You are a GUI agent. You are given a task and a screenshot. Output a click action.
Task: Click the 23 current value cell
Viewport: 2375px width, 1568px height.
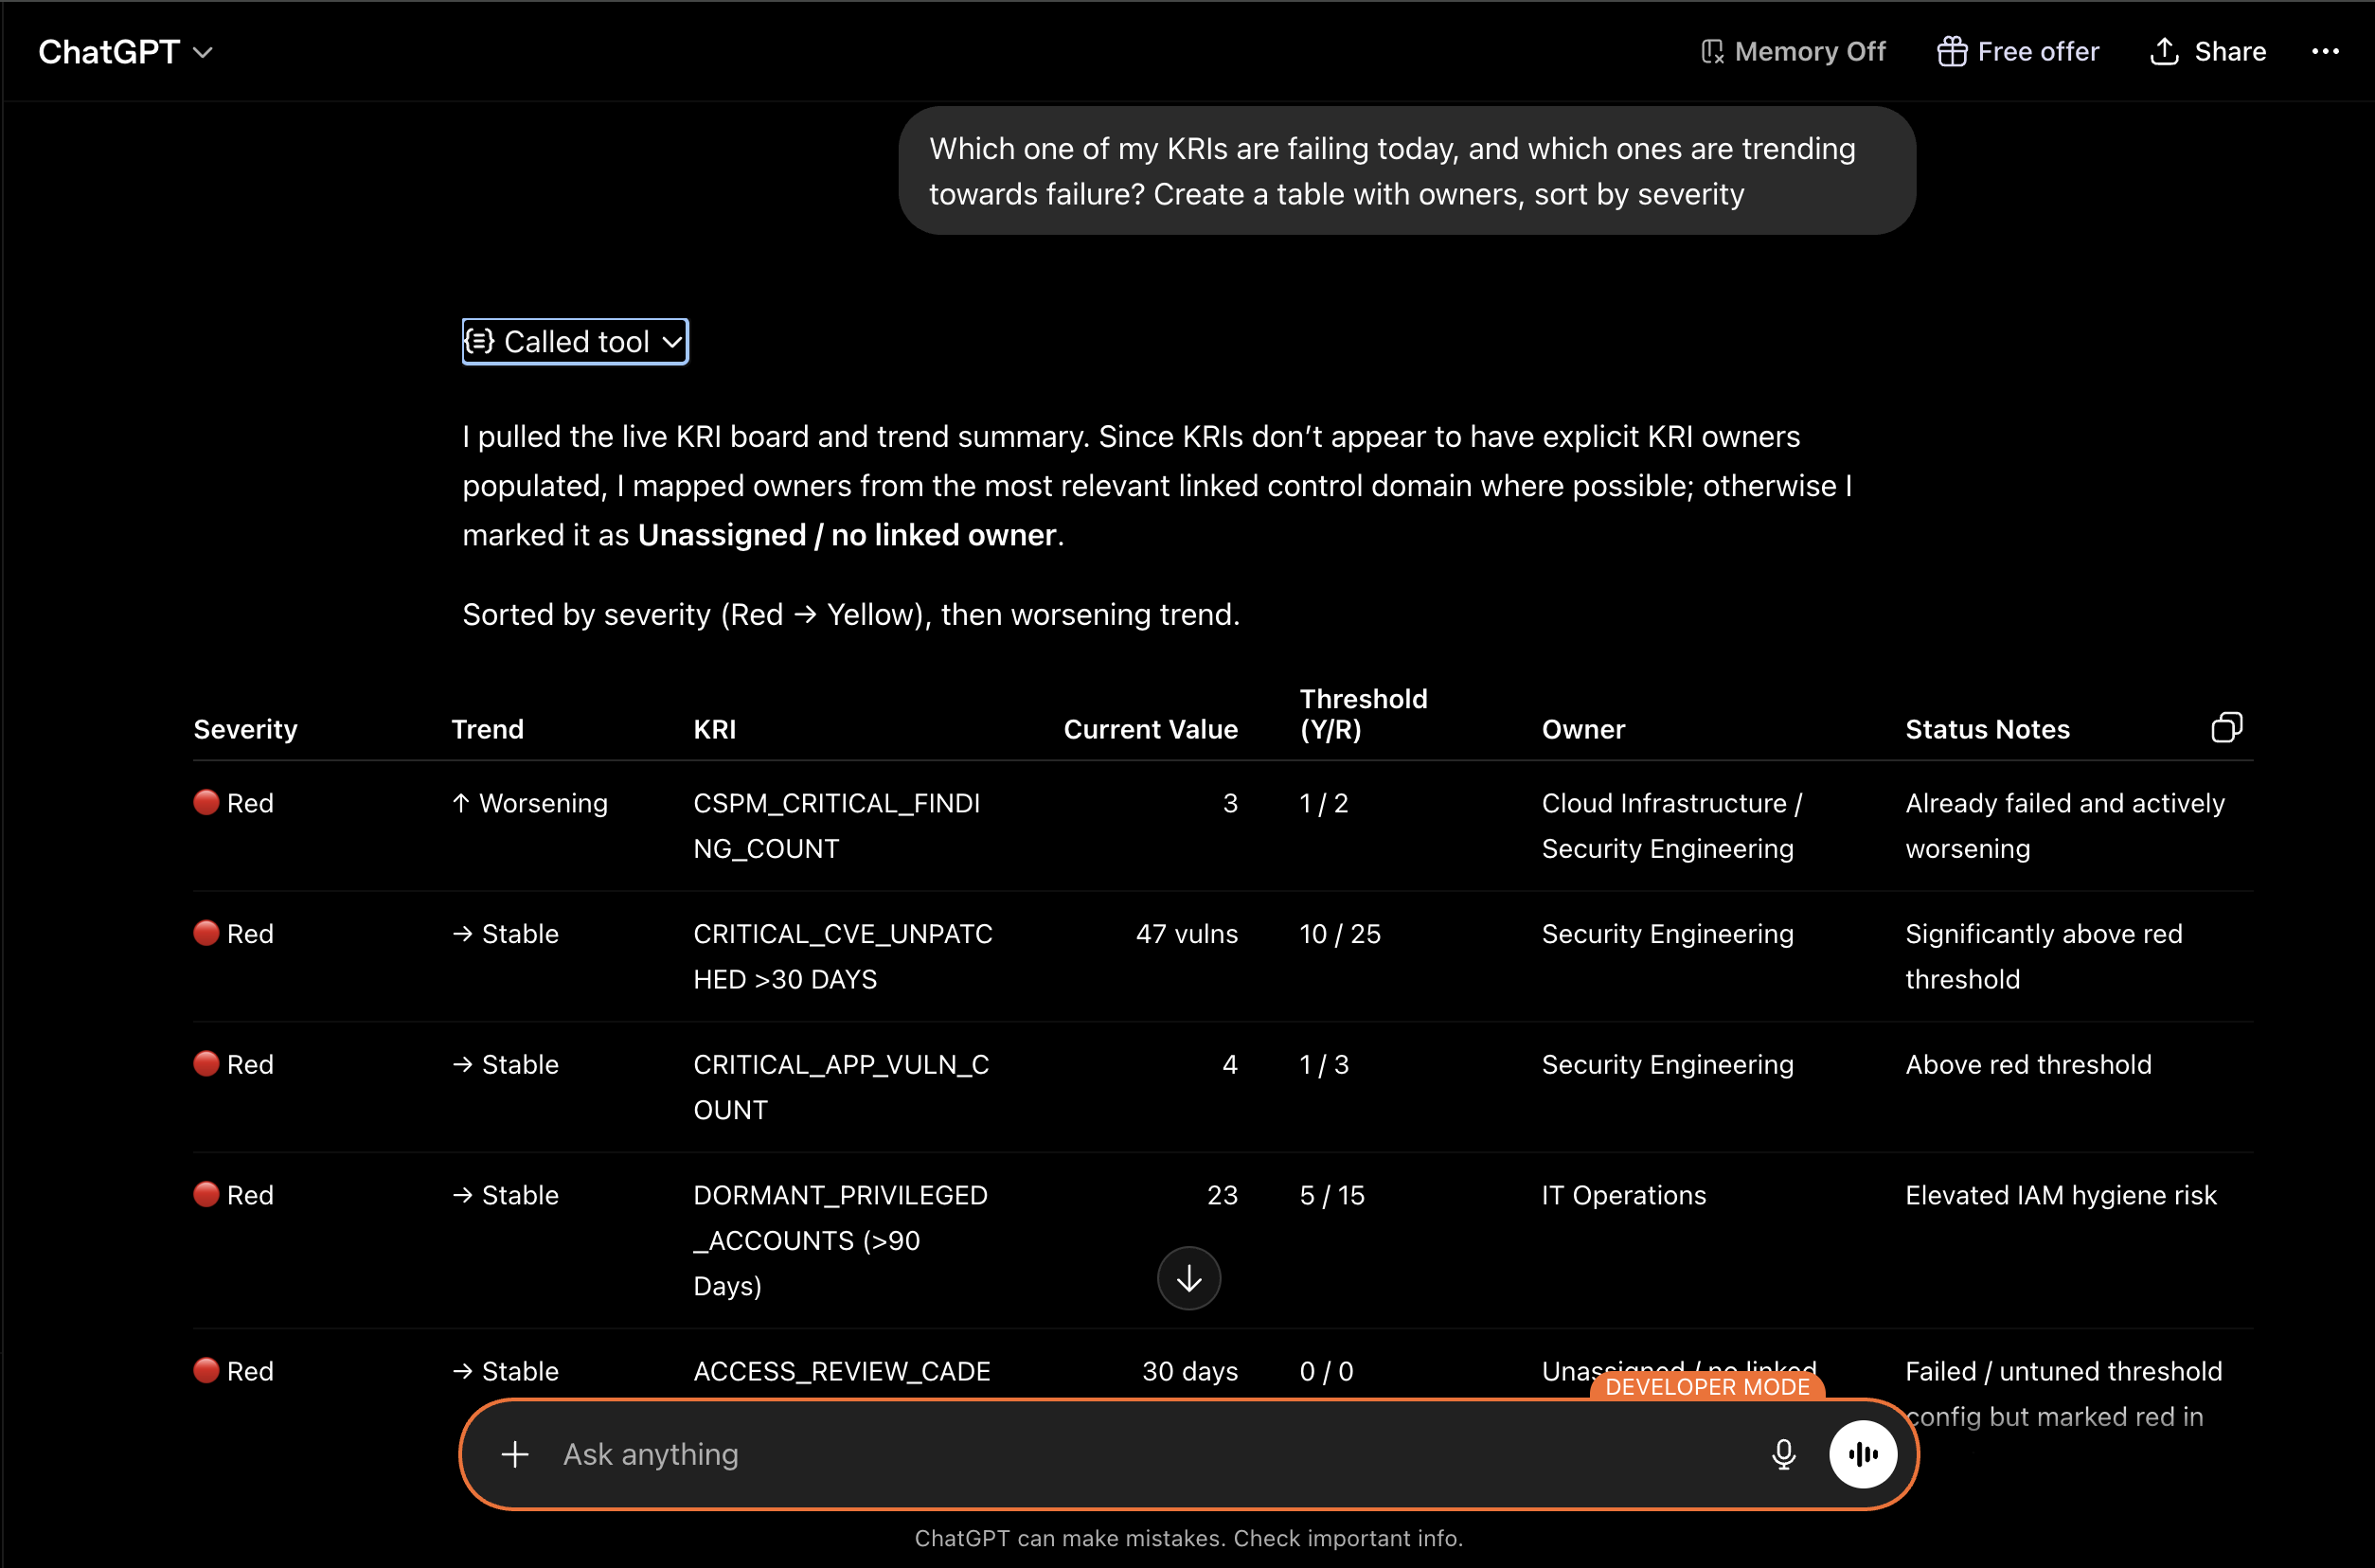(x=1222, y=1195)
